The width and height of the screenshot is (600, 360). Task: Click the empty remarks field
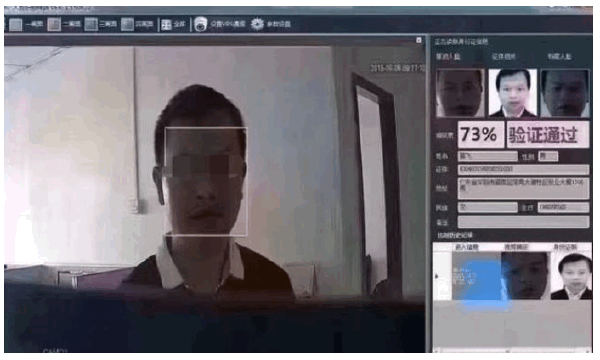tap(523, 222)
